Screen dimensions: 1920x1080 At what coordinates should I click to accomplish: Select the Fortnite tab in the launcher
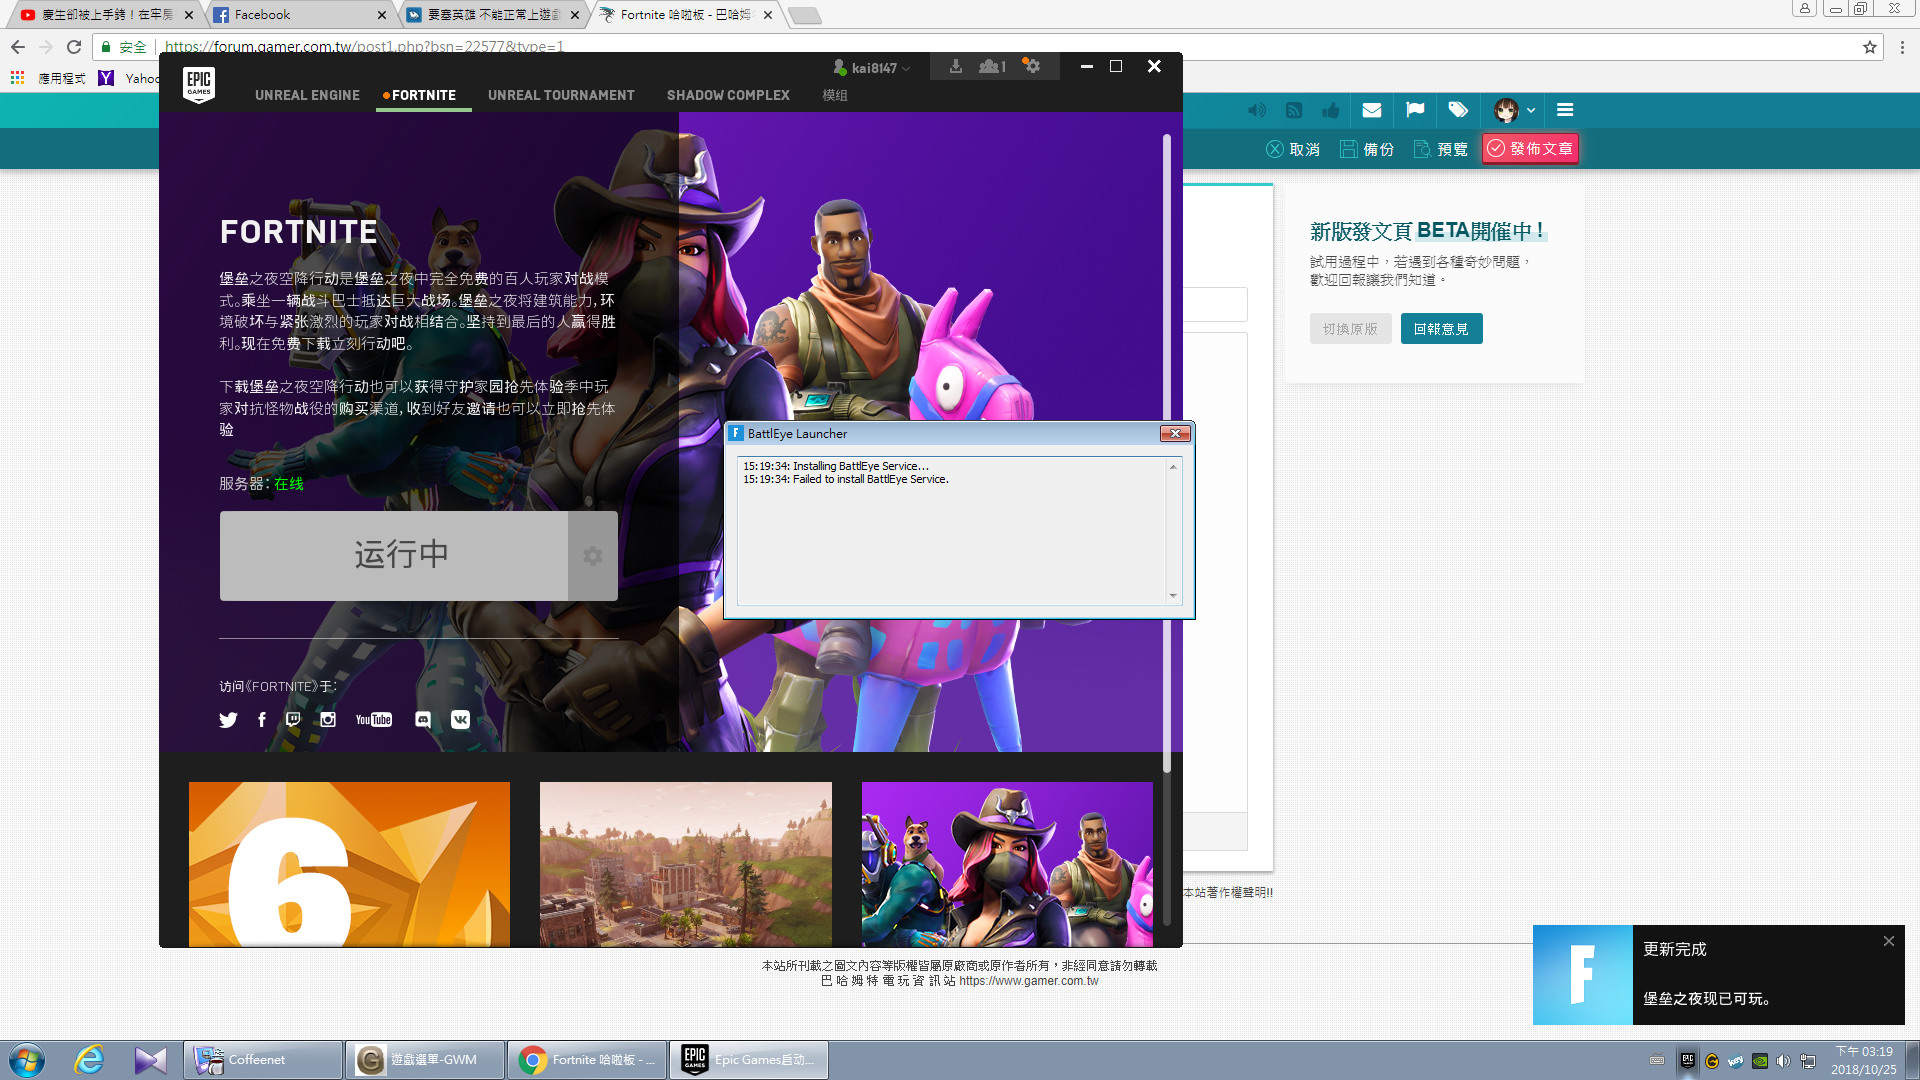(x=423, y=95)
